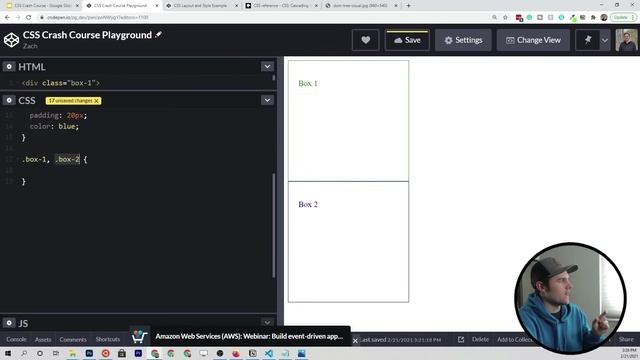Open JS editor settings gear
640x360 pixels.
coord(9,323)
